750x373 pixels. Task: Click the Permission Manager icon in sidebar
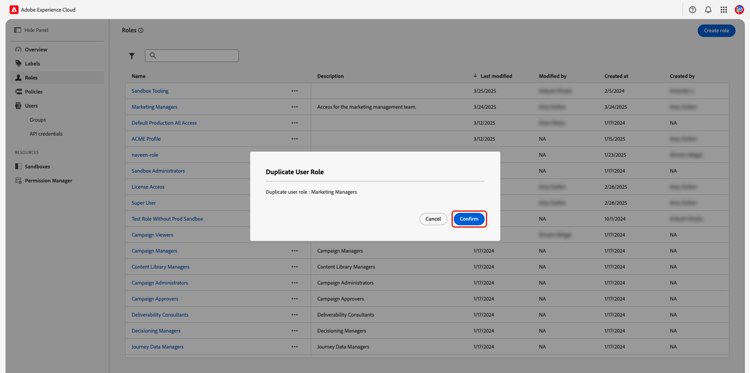(x=18, y=181)
